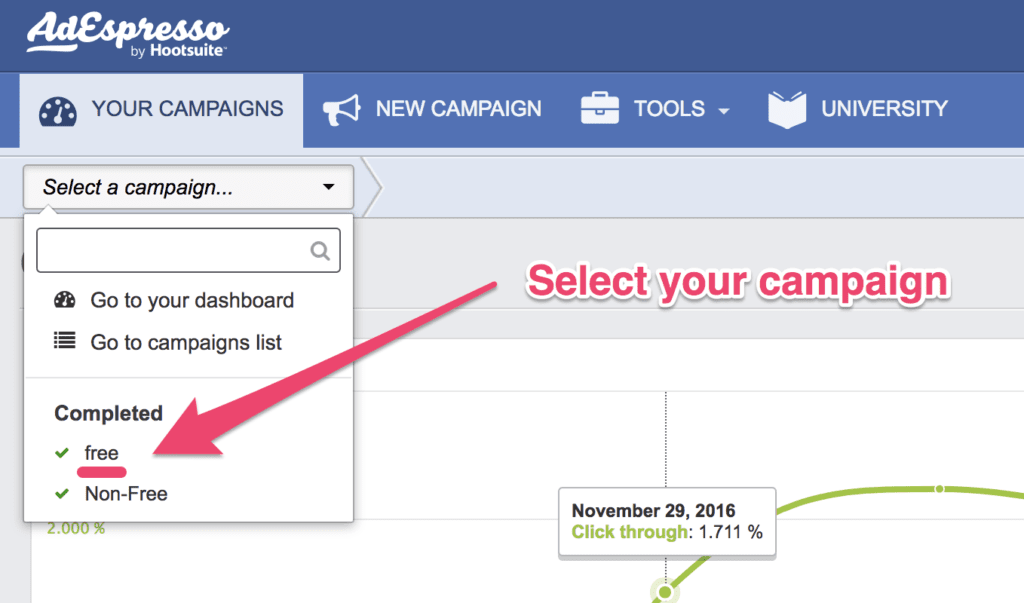
Task: Click the megaphone icon for New Campaign
Action: coord(340,110)
